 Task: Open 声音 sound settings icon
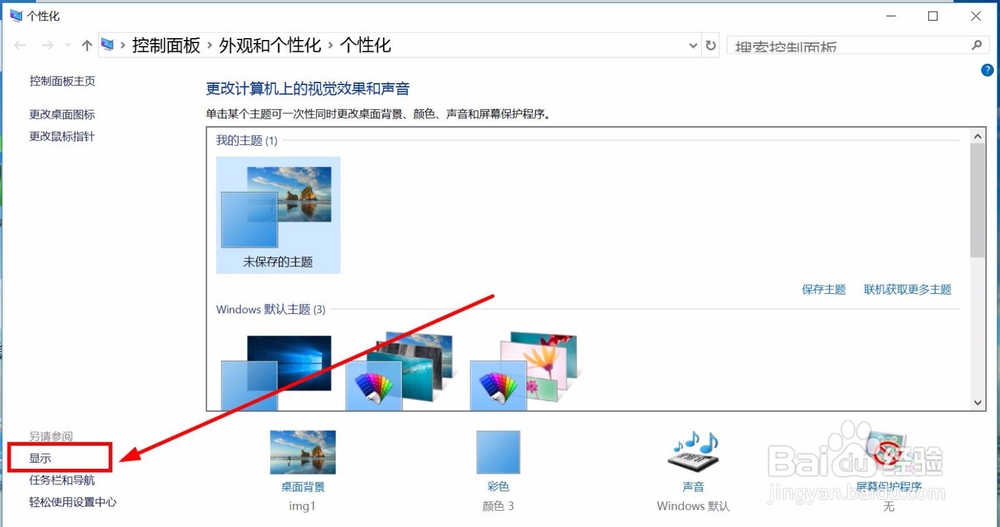click(693, 452)
